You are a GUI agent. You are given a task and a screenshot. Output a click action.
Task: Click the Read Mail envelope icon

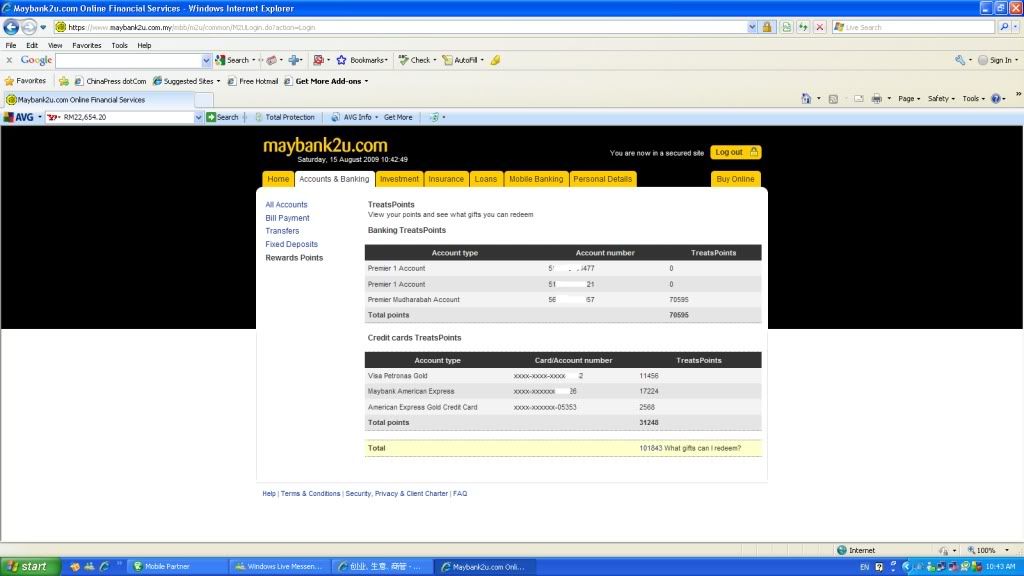pos(859,99)
